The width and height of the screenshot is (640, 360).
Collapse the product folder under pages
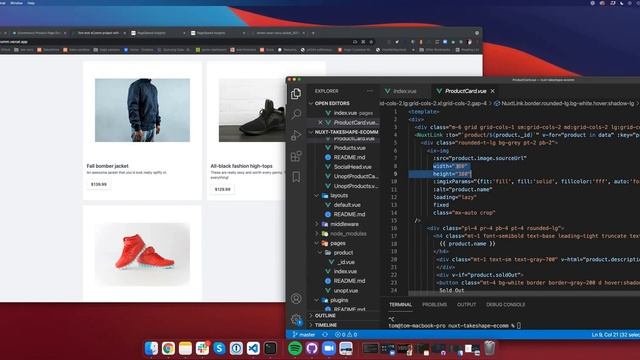pyautogui.click(x=343, y=253)
